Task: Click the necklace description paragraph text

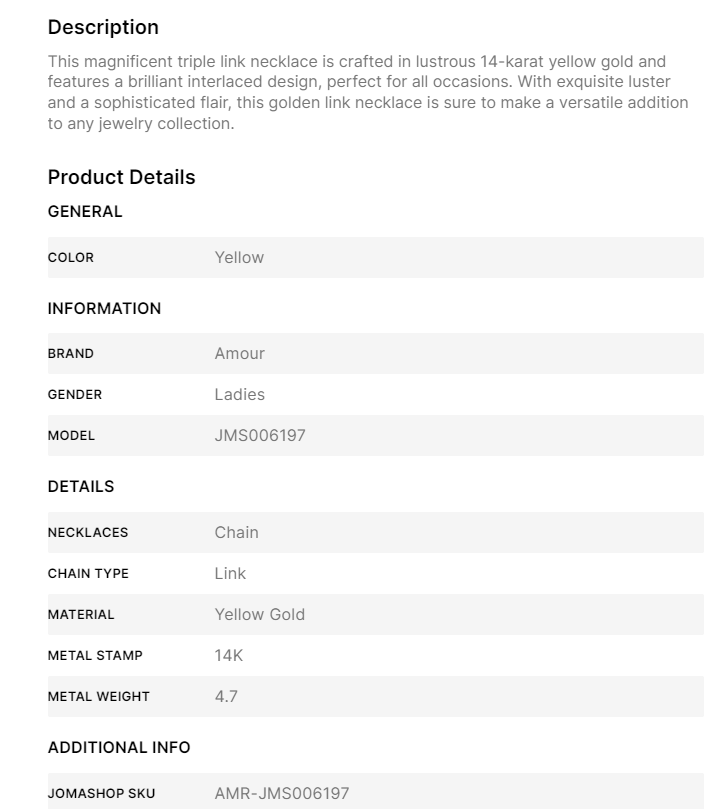Action: coord(368,94)
